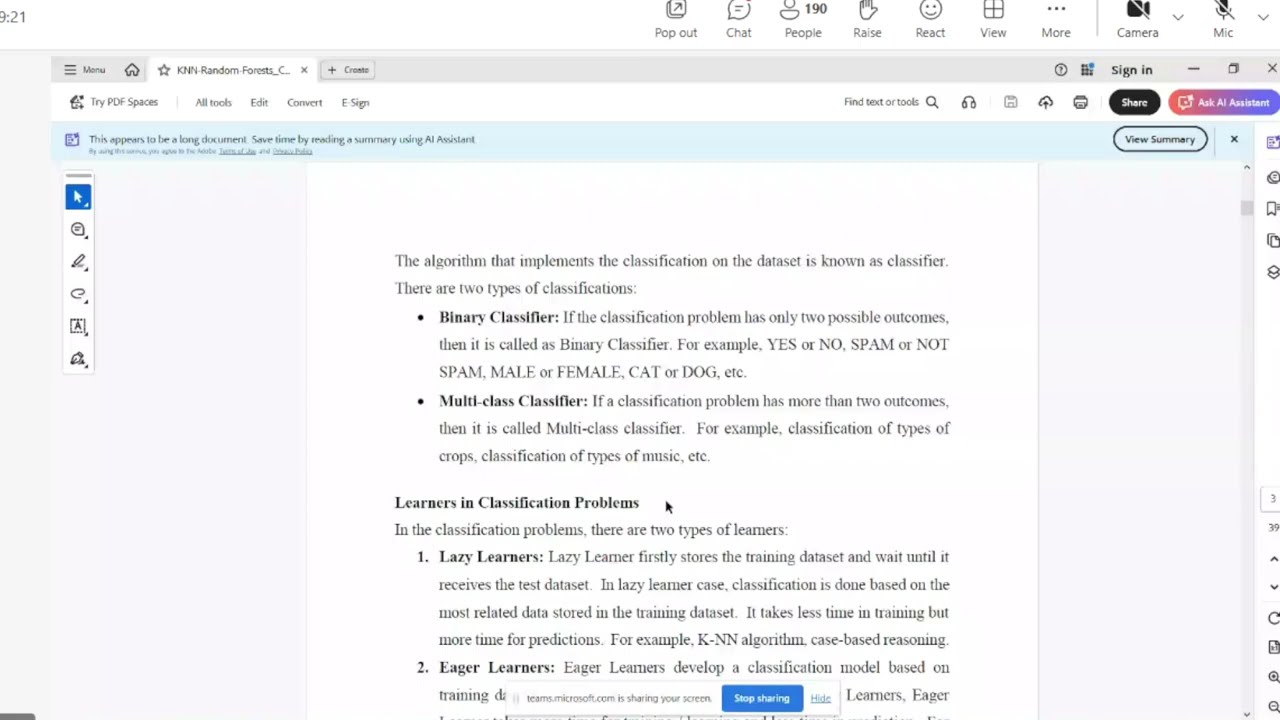
Task: Click View Summary button
Action: [1160, 139]
